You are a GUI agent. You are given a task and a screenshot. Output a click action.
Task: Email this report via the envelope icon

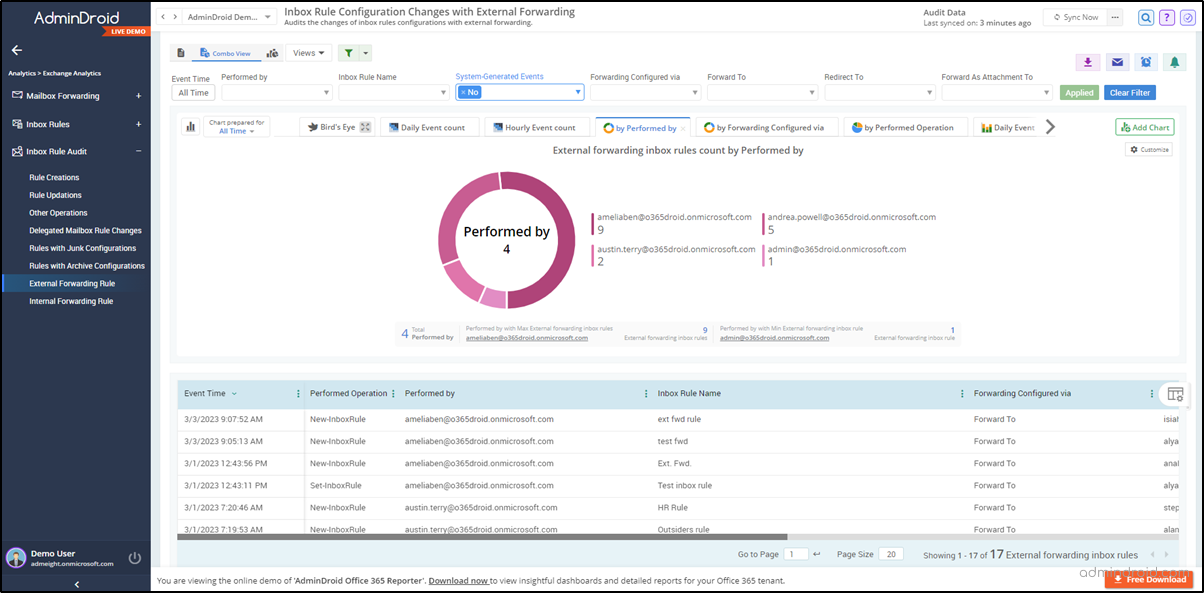coord(1117,62)
